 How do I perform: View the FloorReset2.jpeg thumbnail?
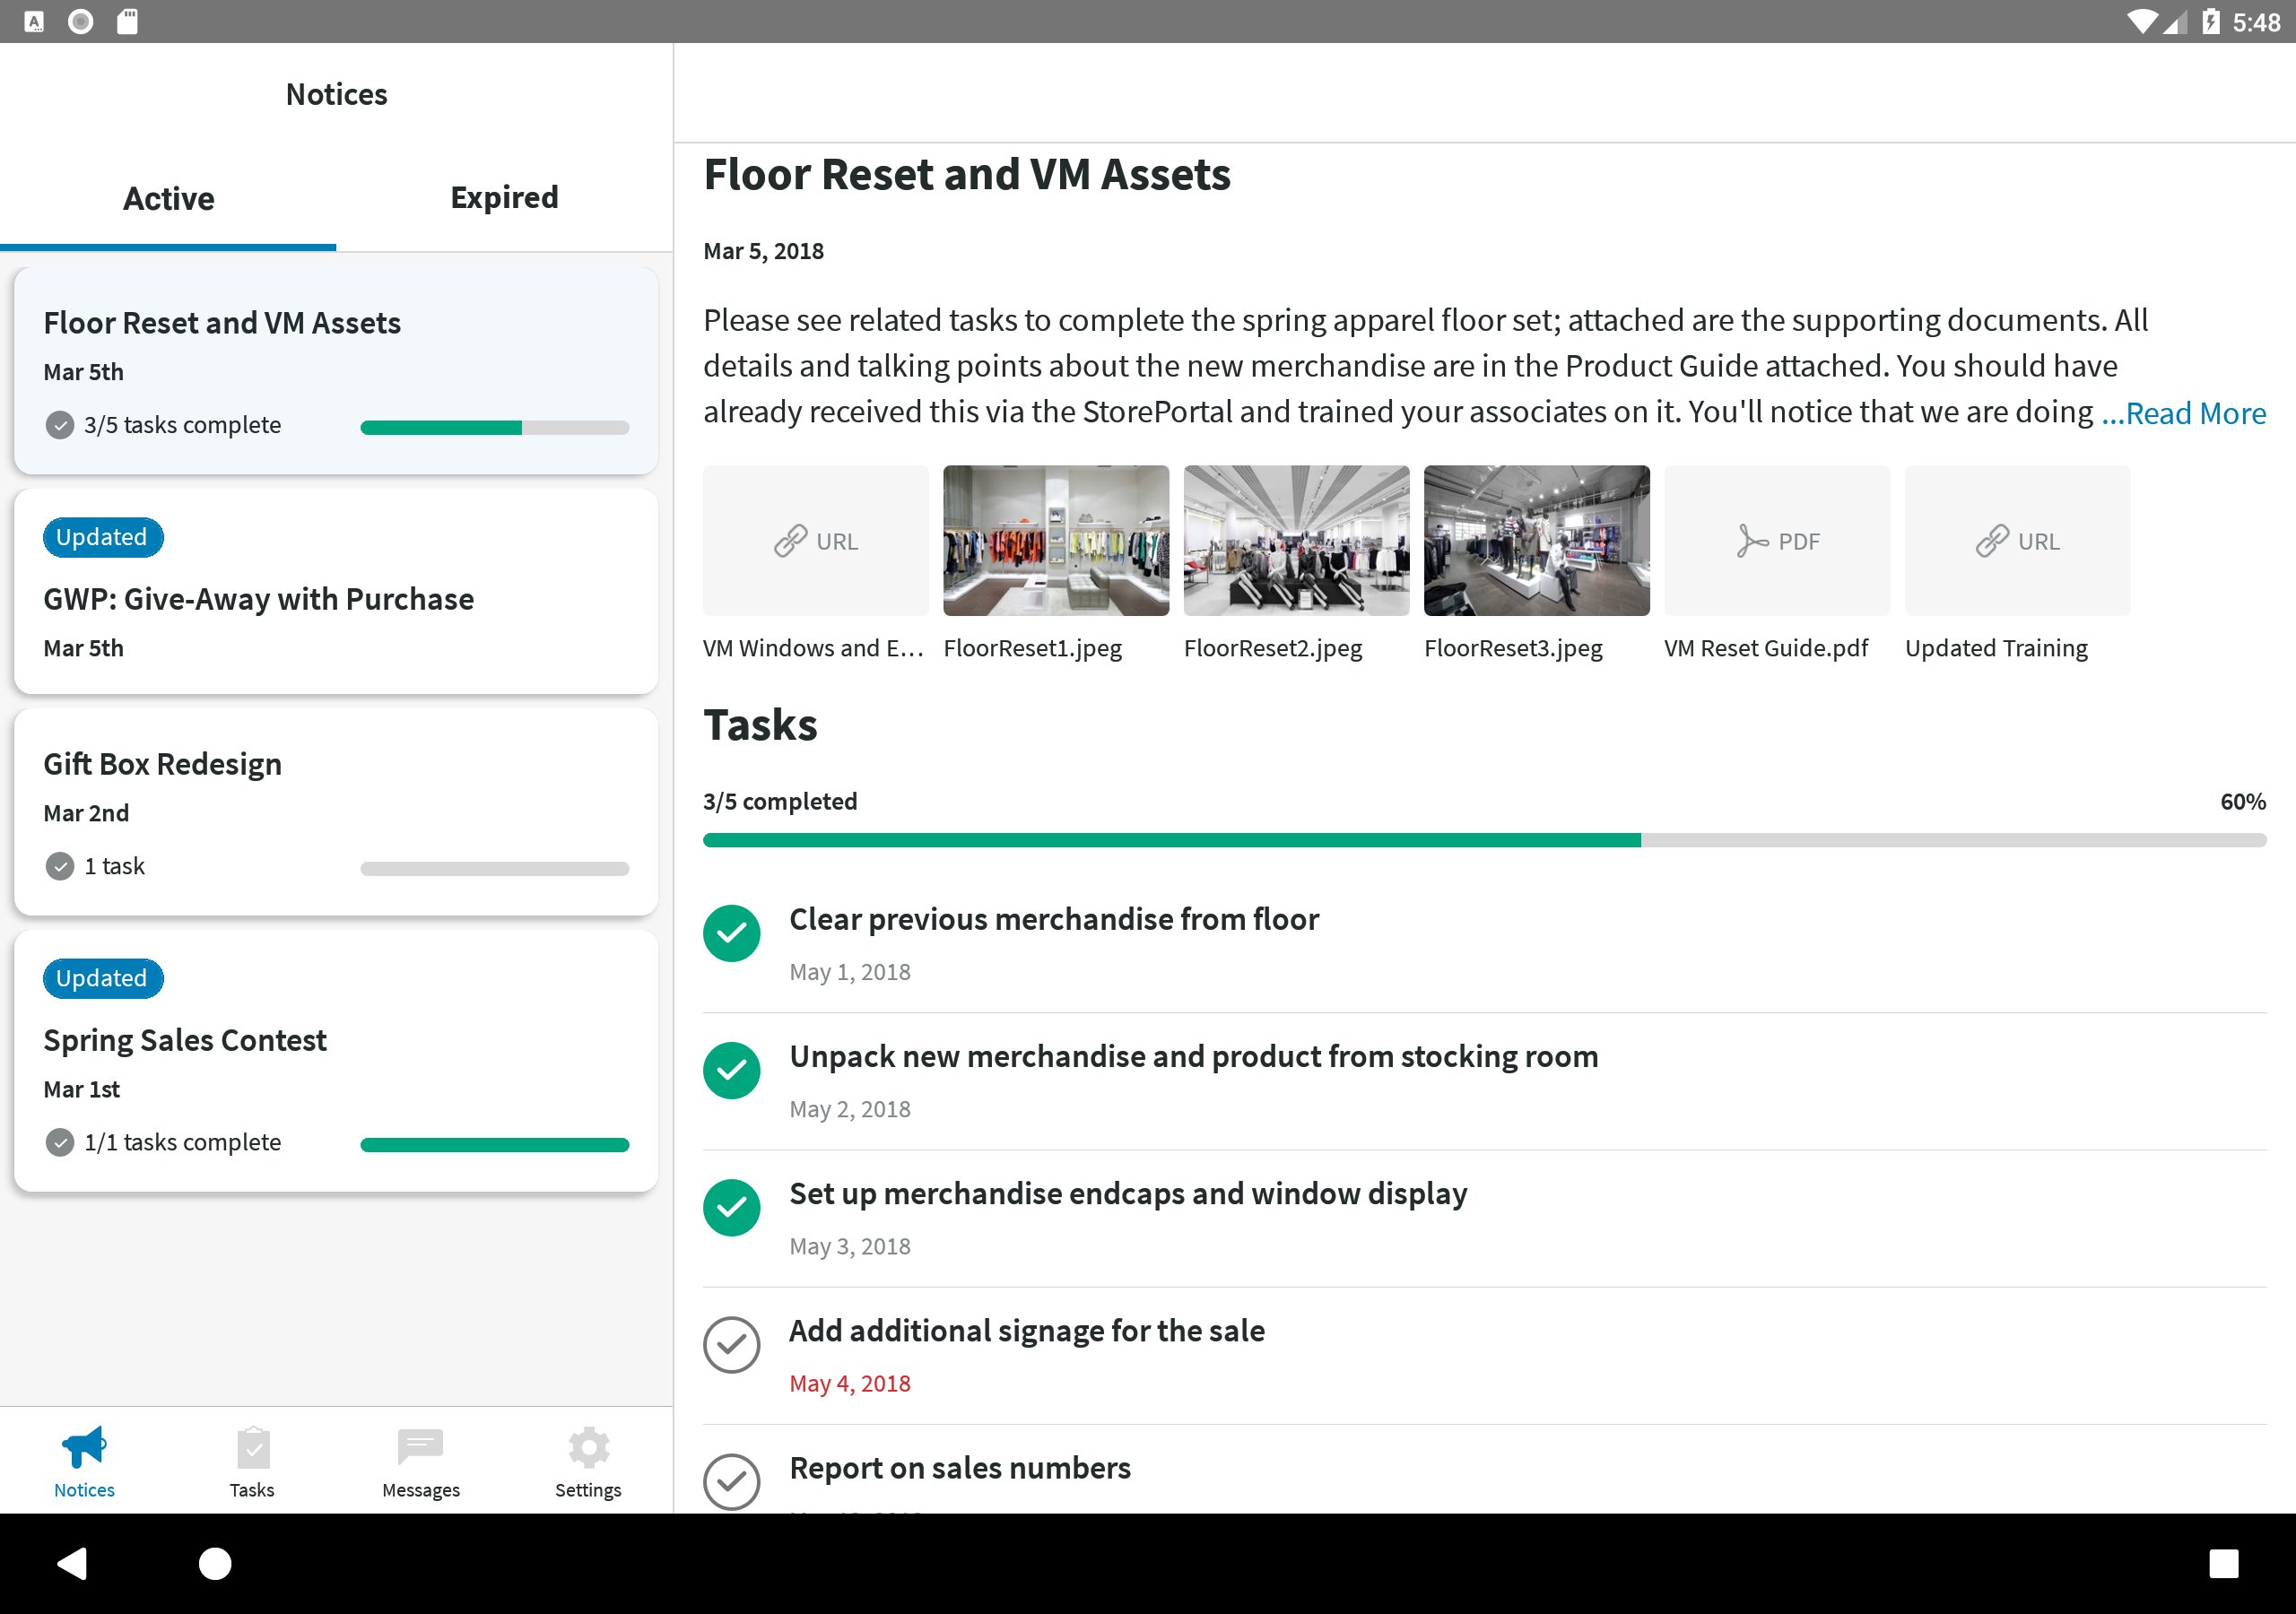(x=1296, y=541)
